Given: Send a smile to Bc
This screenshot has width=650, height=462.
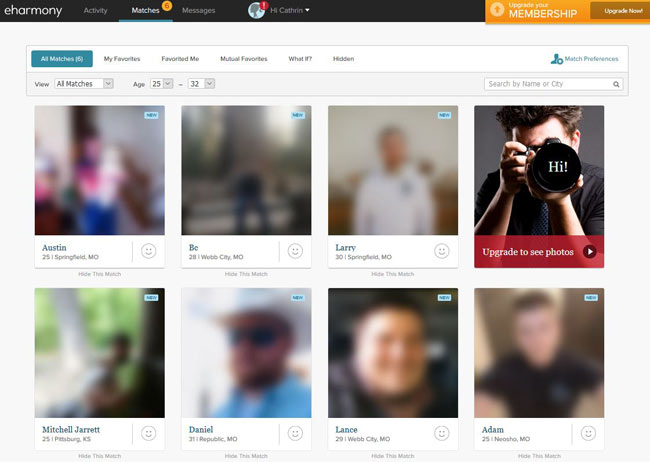Looking at the screenshot, I should click(295, 251).
